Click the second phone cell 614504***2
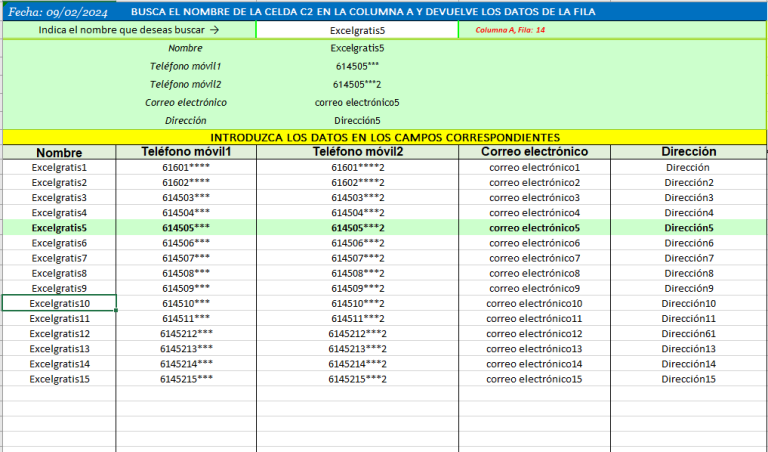 (x=358, y=213)
